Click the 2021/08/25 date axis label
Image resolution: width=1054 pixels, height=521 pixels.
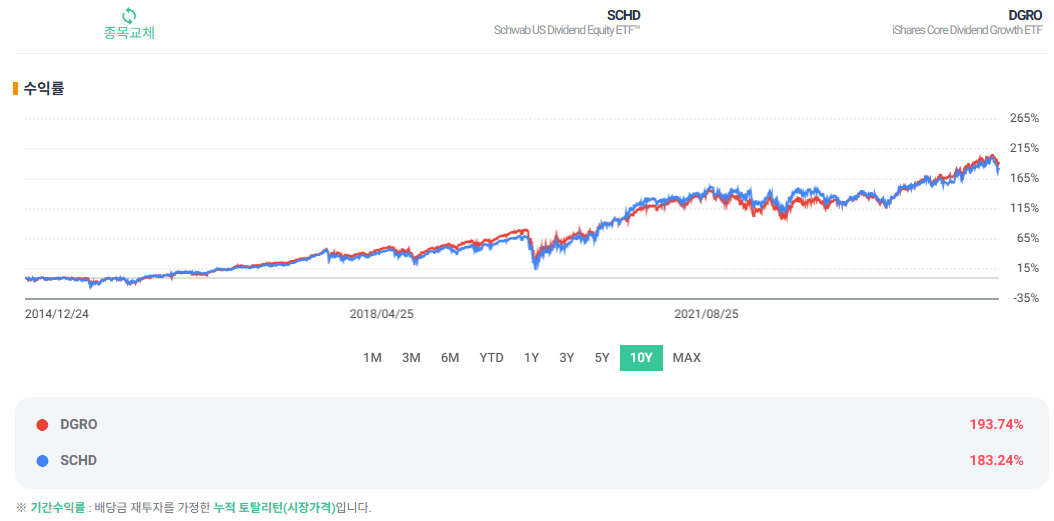point(706,314)
